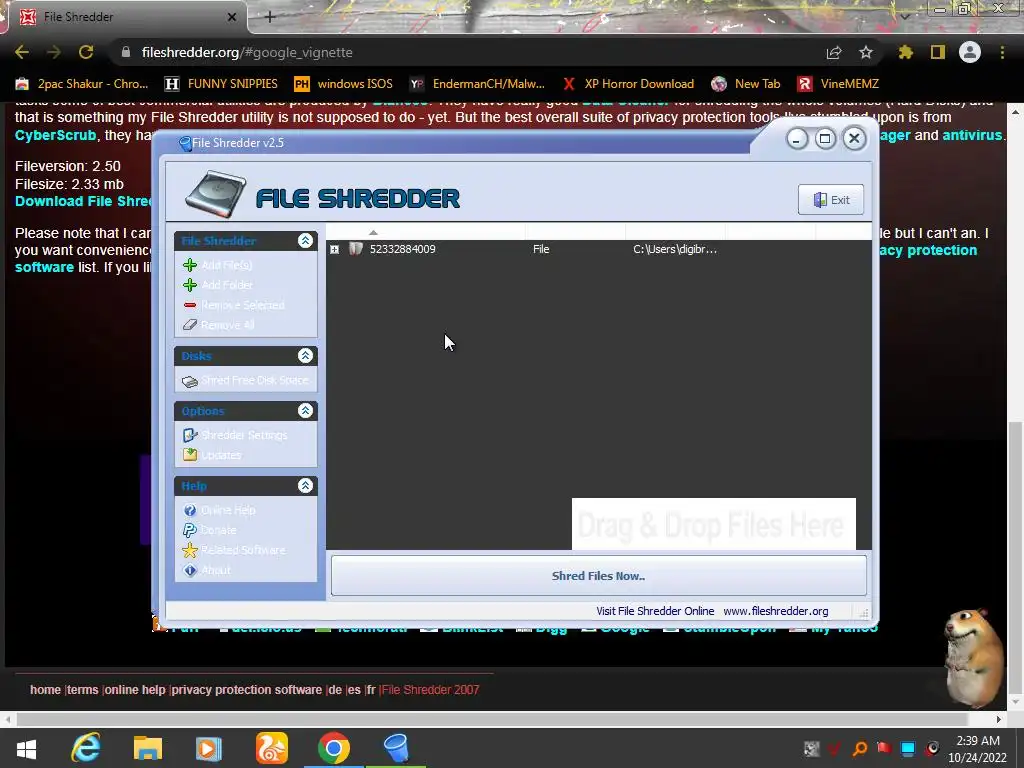Click the Updates package icon
The height and width of the screenshot is (768, 1024).
coord(190,455)
